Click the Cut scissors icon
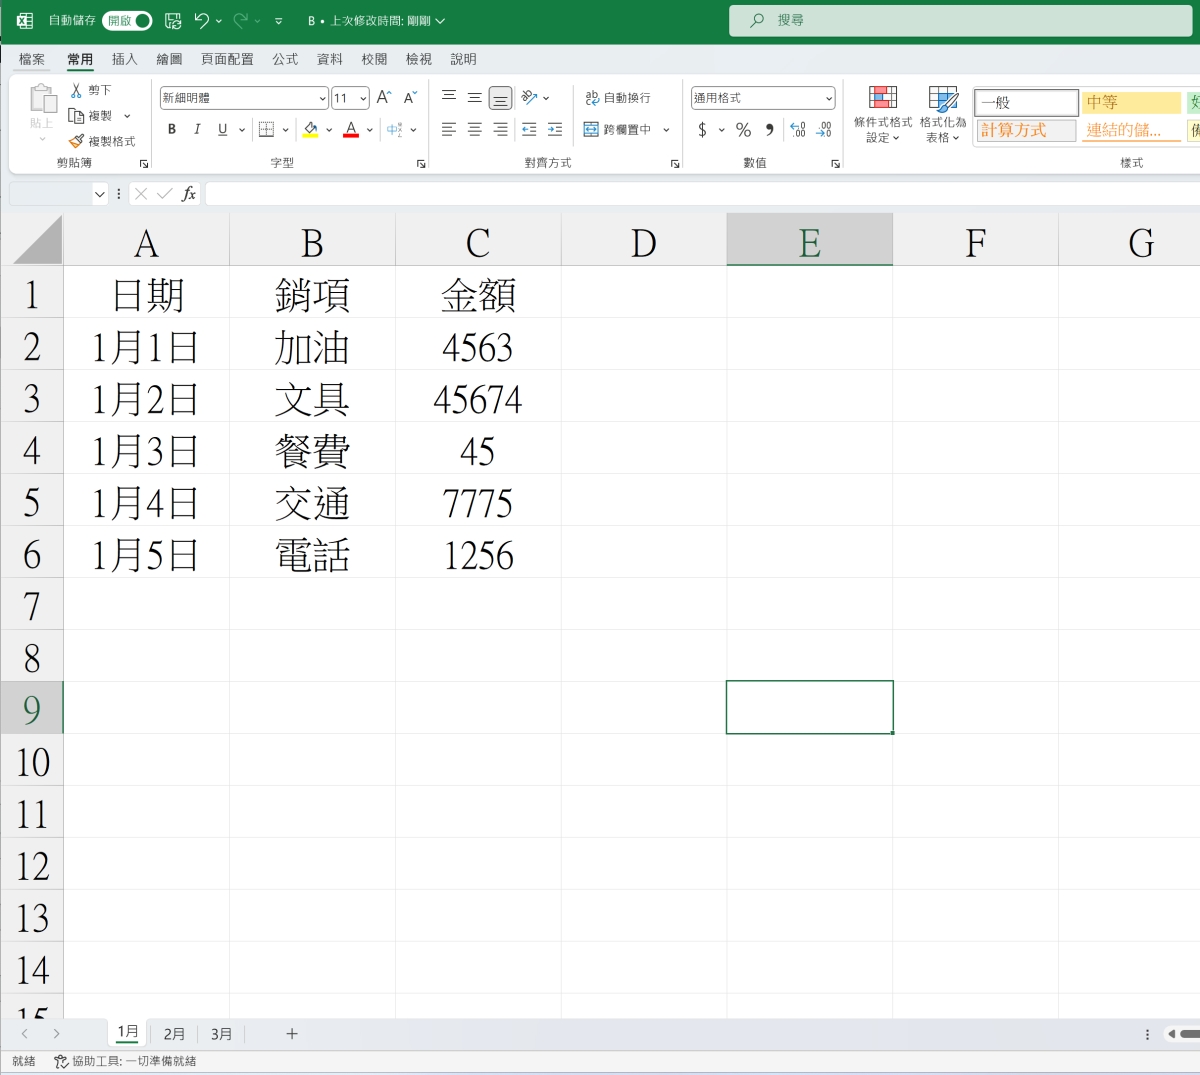This screenshot has width=1200, height=1075. pos(76,90)
